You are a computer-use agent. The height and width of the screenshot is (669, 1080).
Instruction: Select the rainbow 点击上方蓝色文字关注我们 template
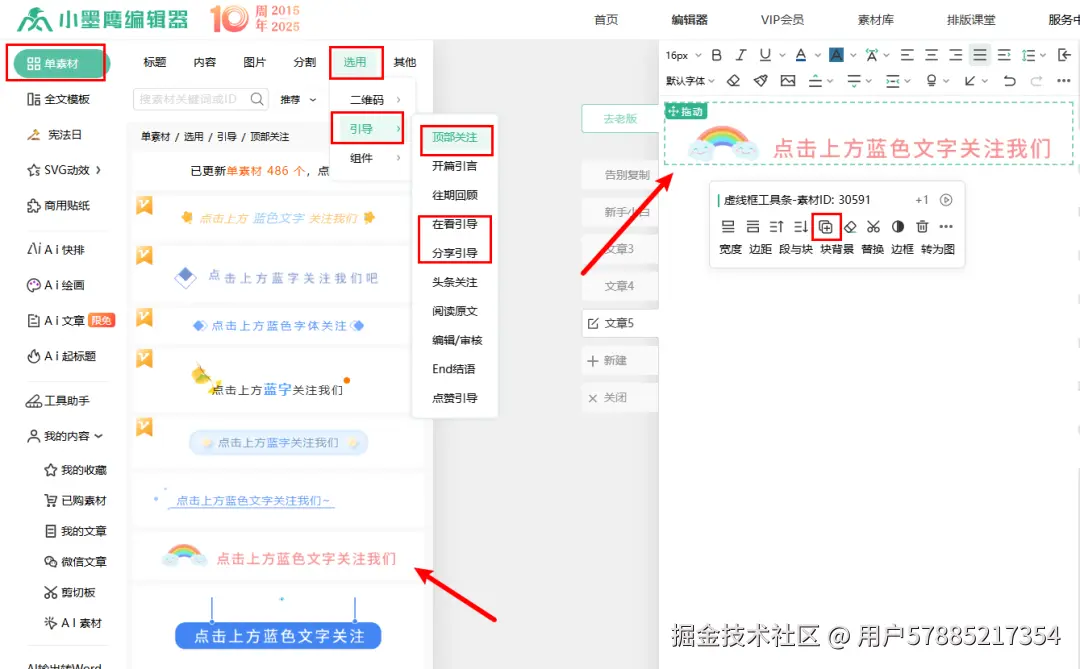(x=280, y=555)
